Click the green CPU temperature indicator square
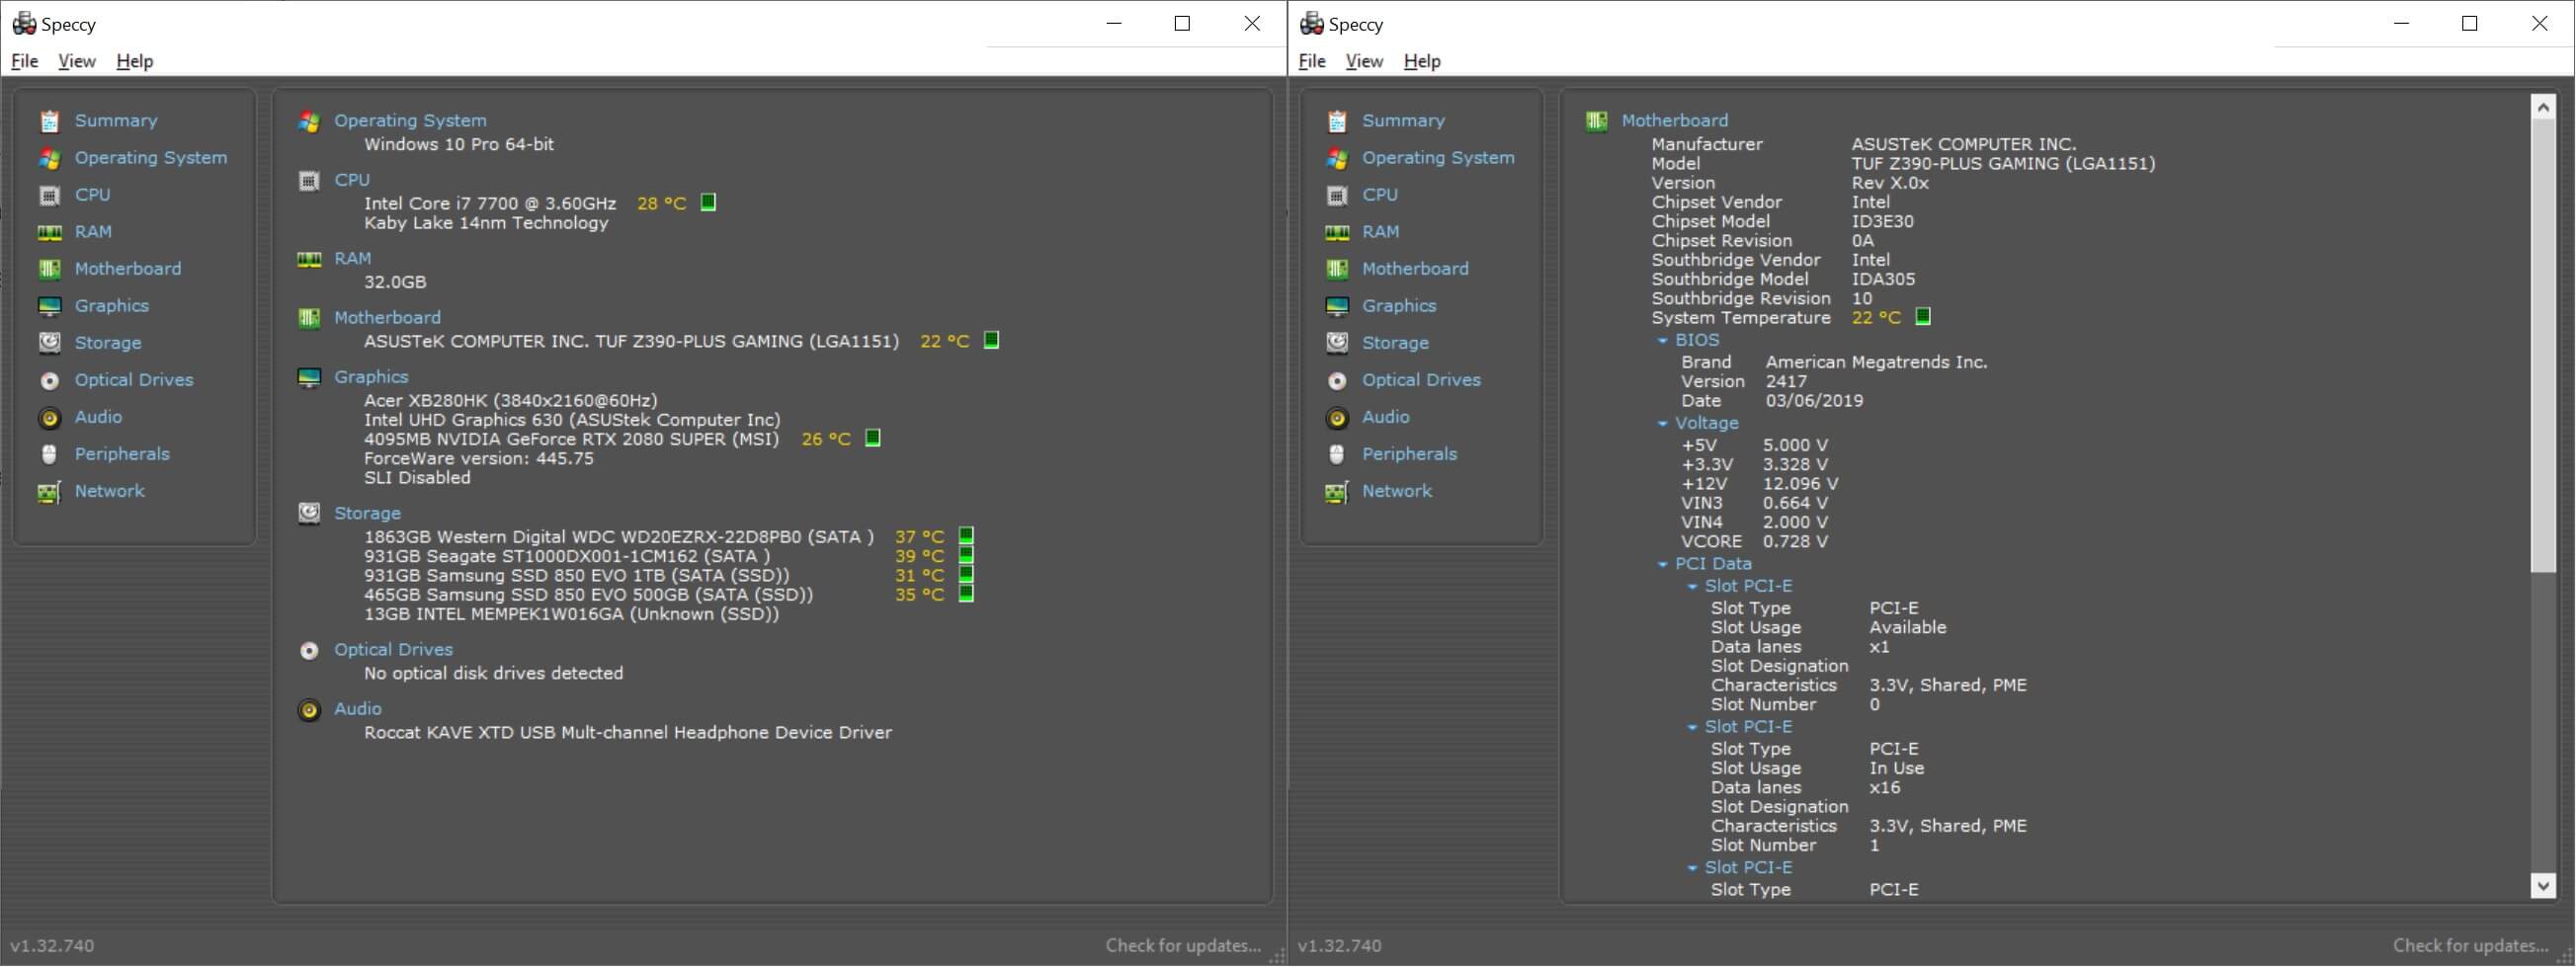 click(708, 203)
